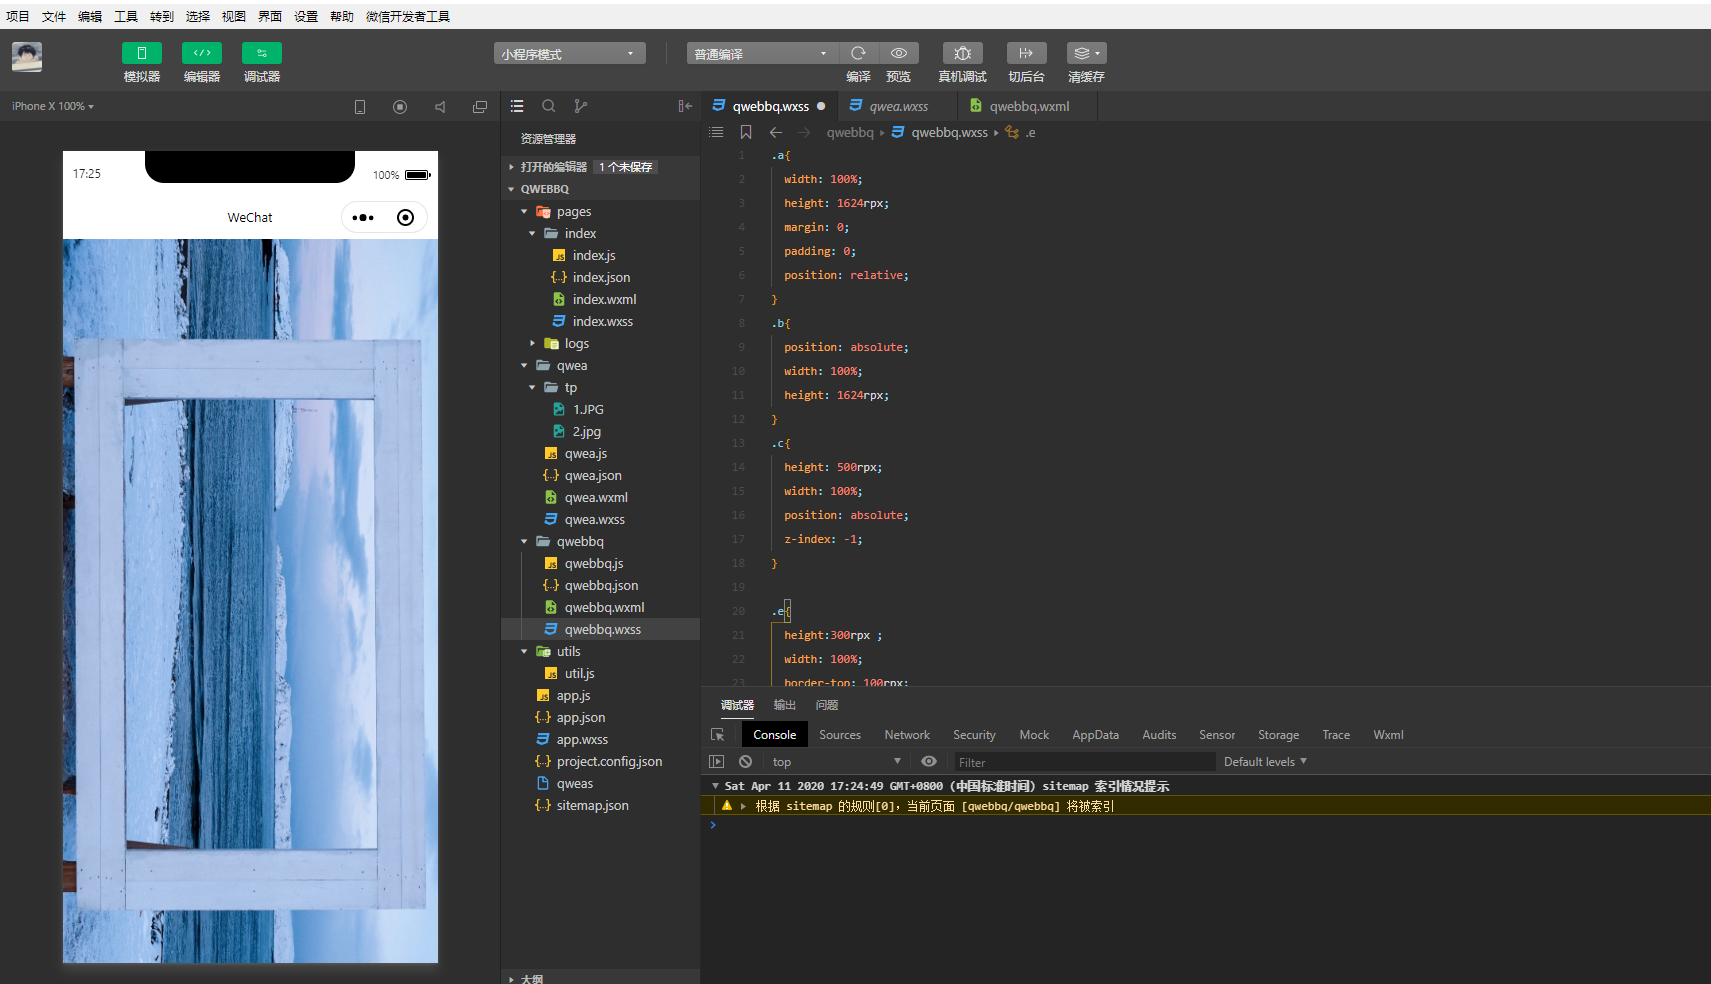
Task: Open the search icon in sidebar
Action: 549,106
